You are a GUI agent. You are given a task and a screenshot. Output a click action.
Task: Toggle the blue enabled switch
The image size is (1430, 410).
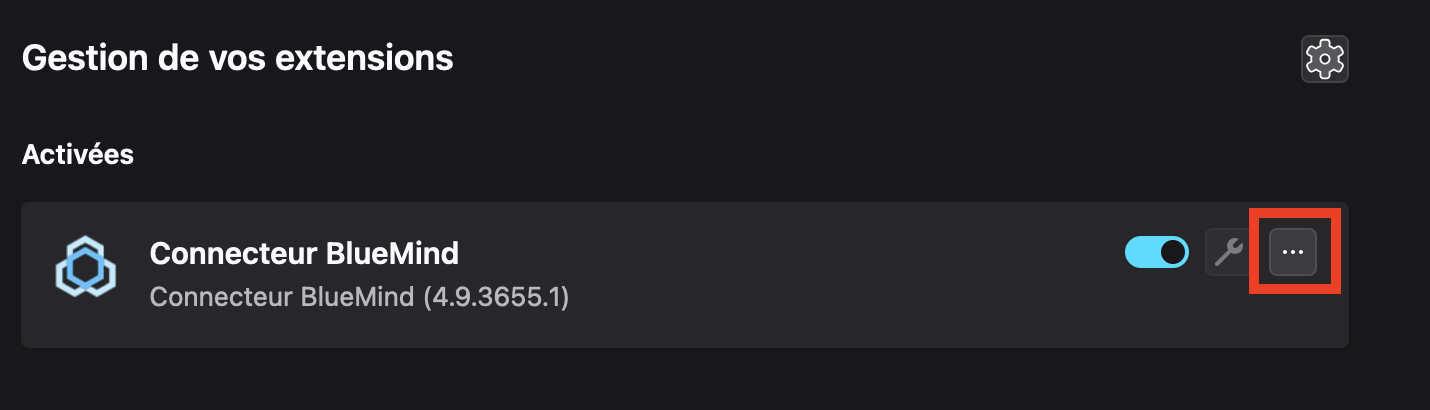coord(1157,253)
